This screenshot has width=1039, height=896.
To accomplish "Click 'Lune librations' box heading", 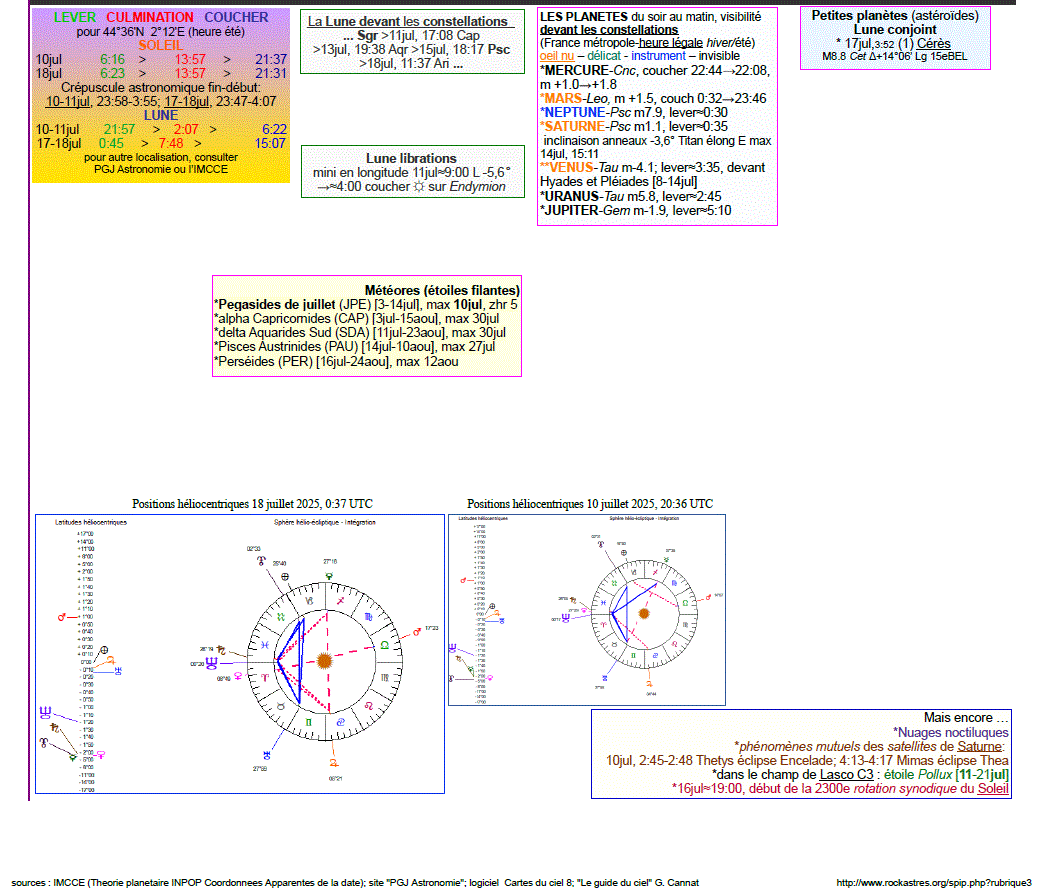I will (x=411, y=158).
